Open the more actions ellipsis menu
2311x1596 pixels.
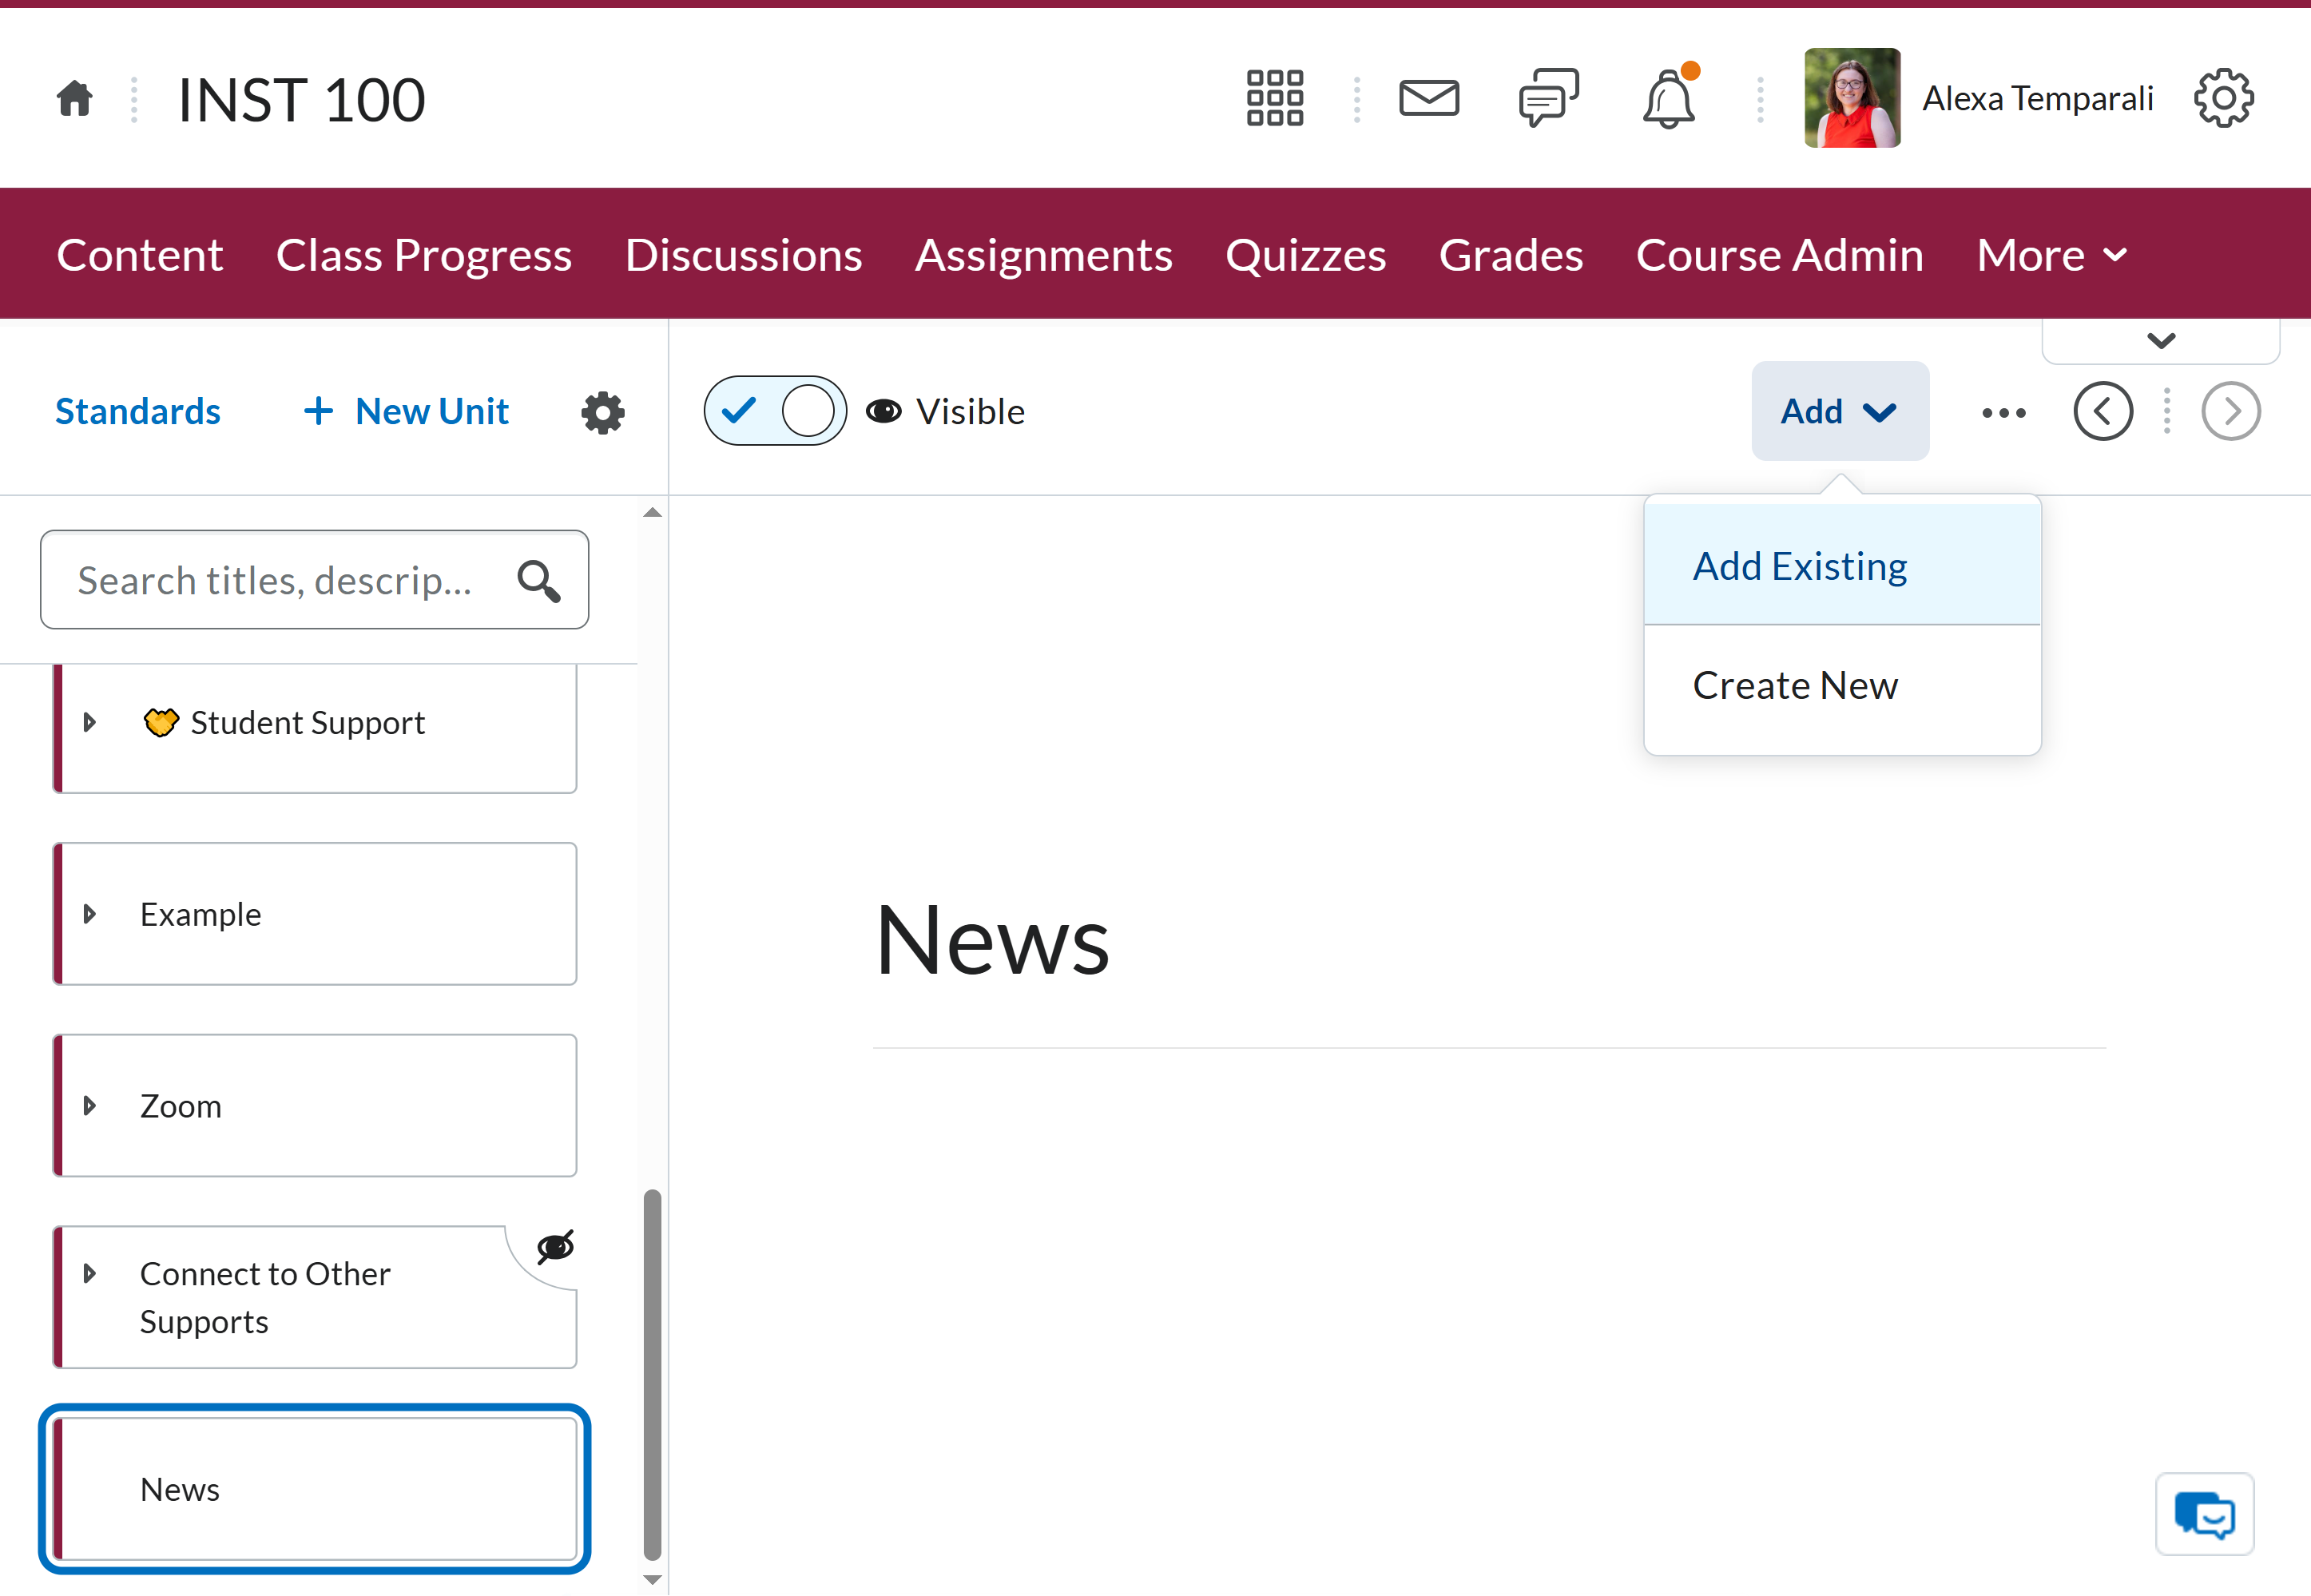click(2004, 412)
